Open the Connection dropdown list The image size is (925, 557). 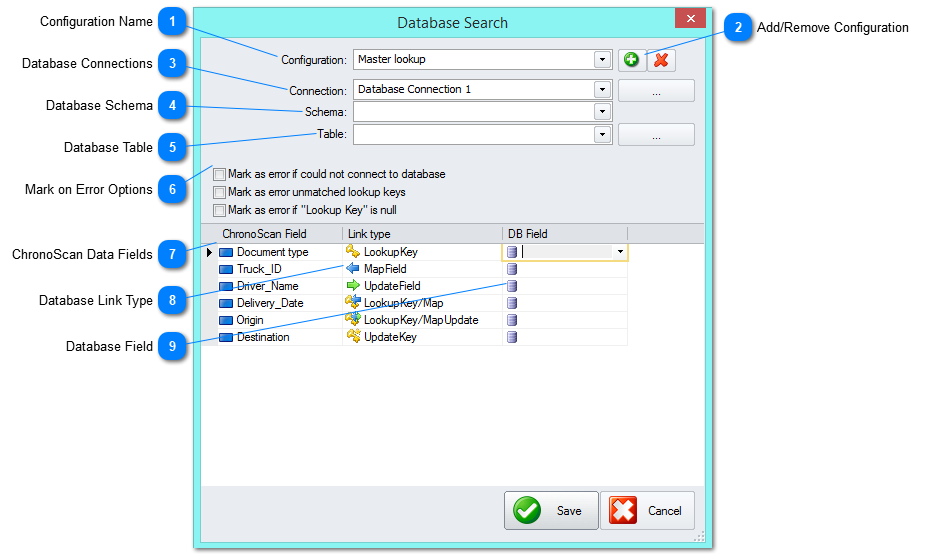602,90
